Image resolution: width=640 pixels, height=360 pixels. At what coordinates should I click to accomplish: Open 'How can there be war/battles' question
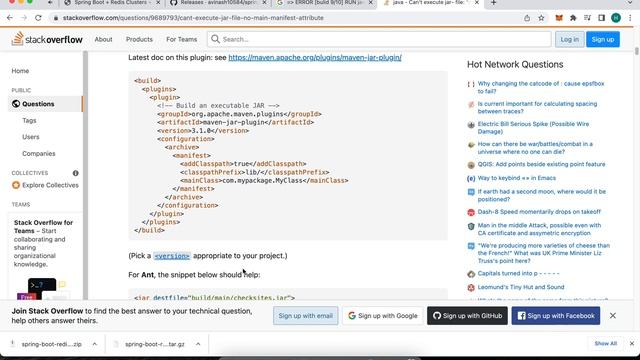tap(535, 148)
